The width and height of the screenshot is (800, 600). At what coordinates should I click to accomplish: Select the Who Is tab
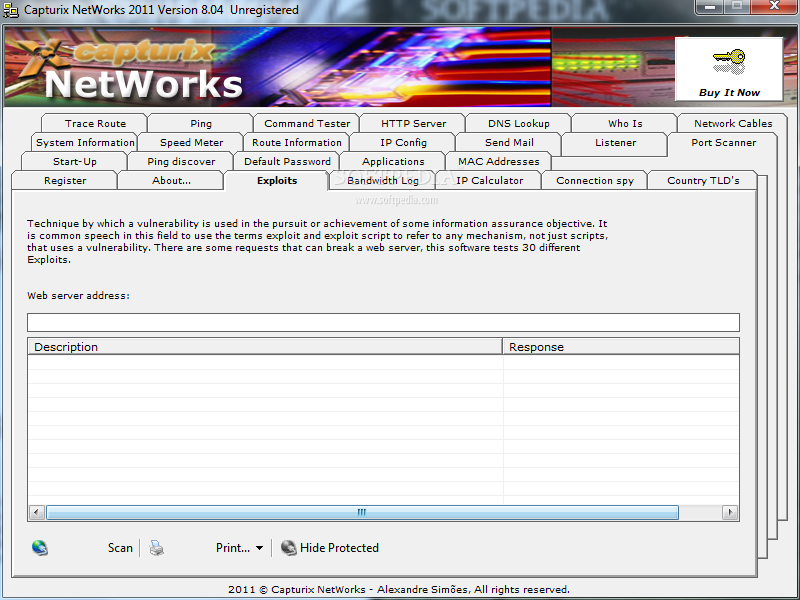pos(625,123)
